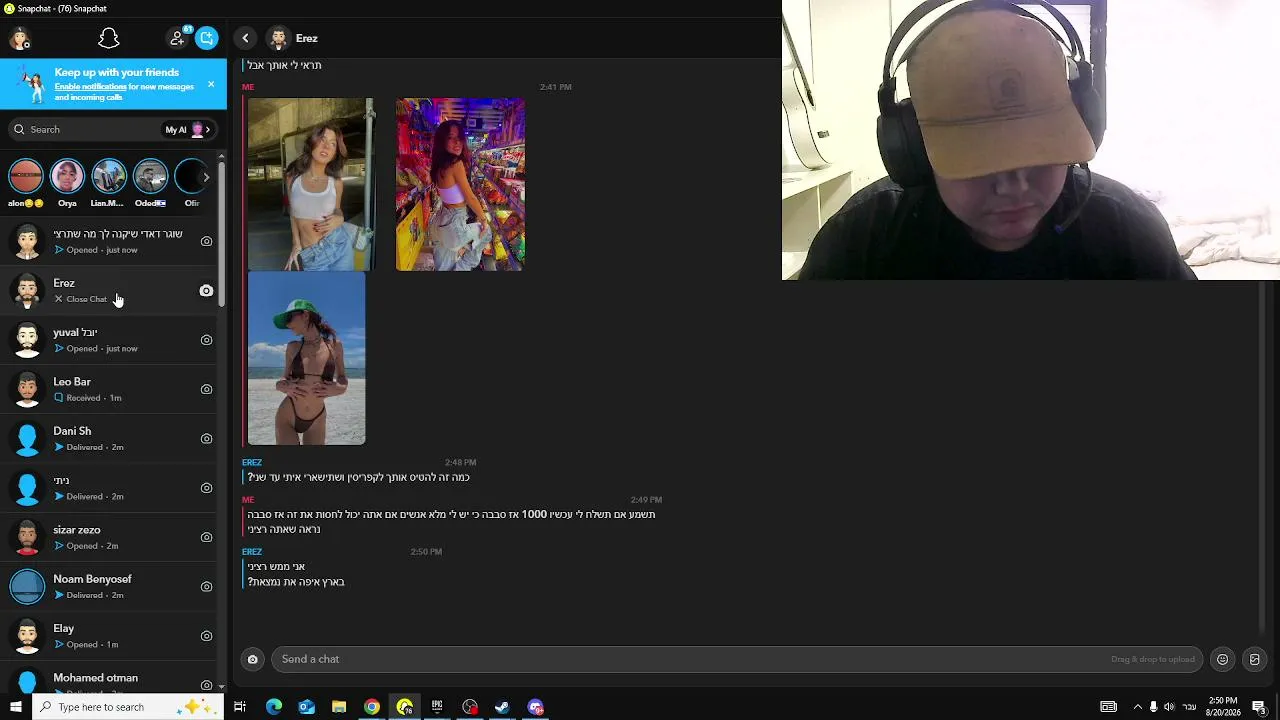Dismiss the Keep up with your friends banner
Viewport: 1280px width, 720px height.
click(x=211, y=84)
